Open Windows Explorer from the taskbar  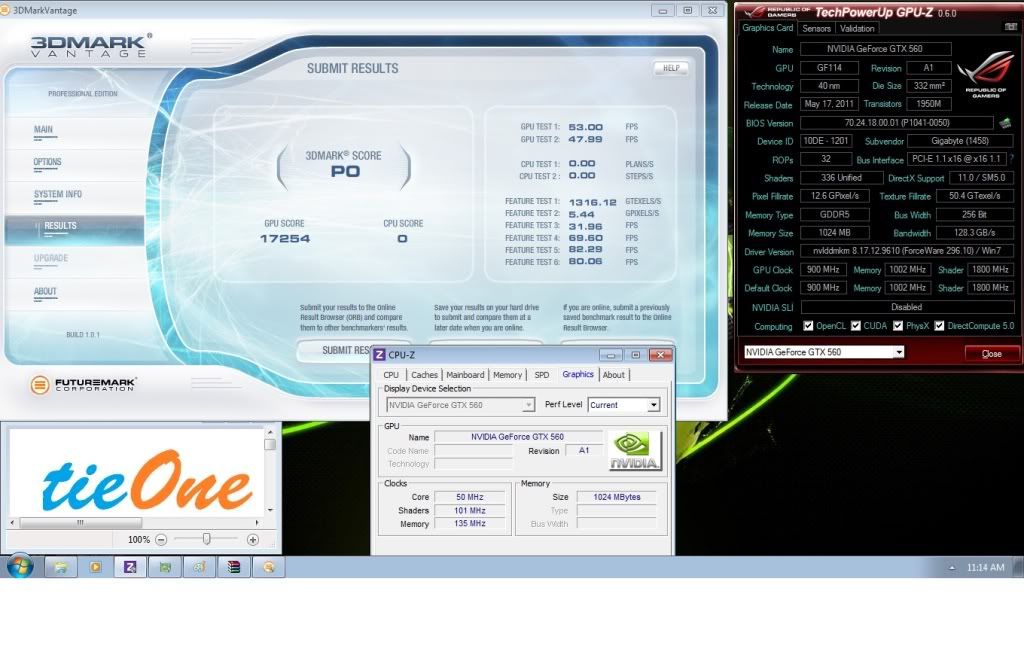click(61, 567)
